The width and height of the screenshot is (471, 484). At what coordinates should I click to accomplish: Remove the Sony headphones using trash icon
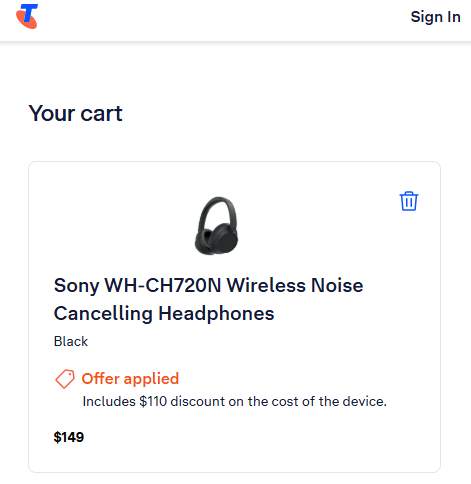[409, 201]
